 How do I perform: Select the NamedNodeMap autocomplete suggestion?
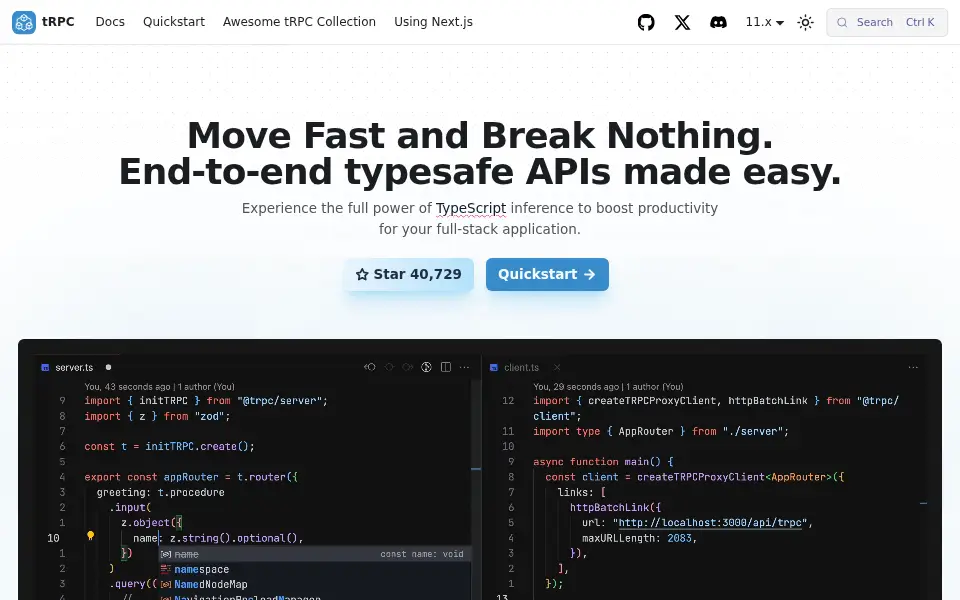[315, 584]
